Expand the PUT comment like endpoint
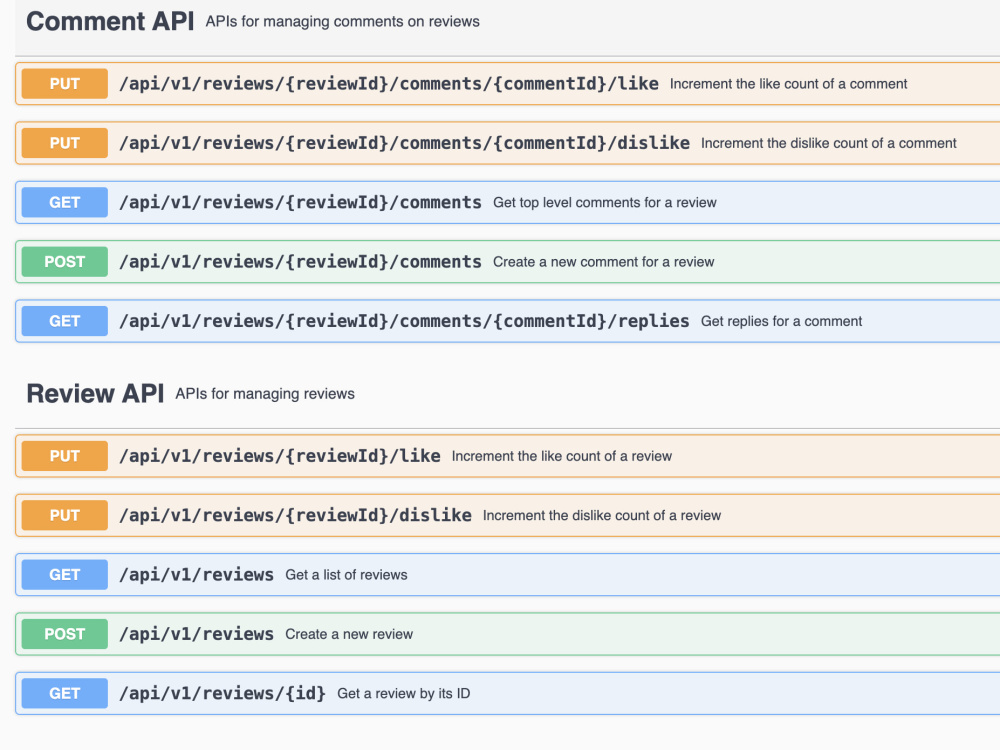The image size is (1000, 750). click(x=508, y=84)
